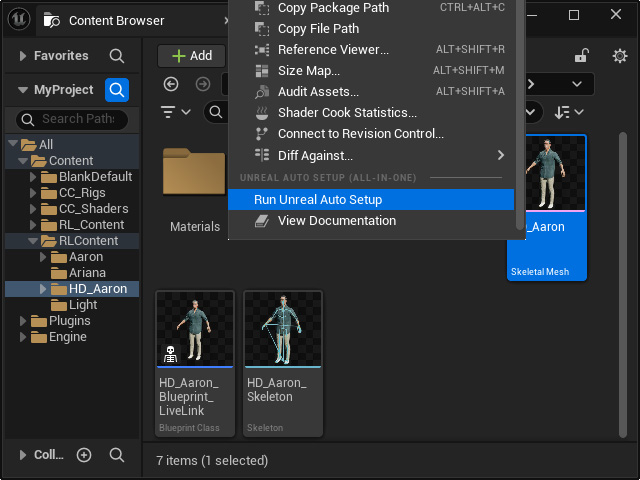The image size is (640, 480).
Task: Click '7 items (1 selected)' status text
Action: pyautogui.click(x=212, y=460)
